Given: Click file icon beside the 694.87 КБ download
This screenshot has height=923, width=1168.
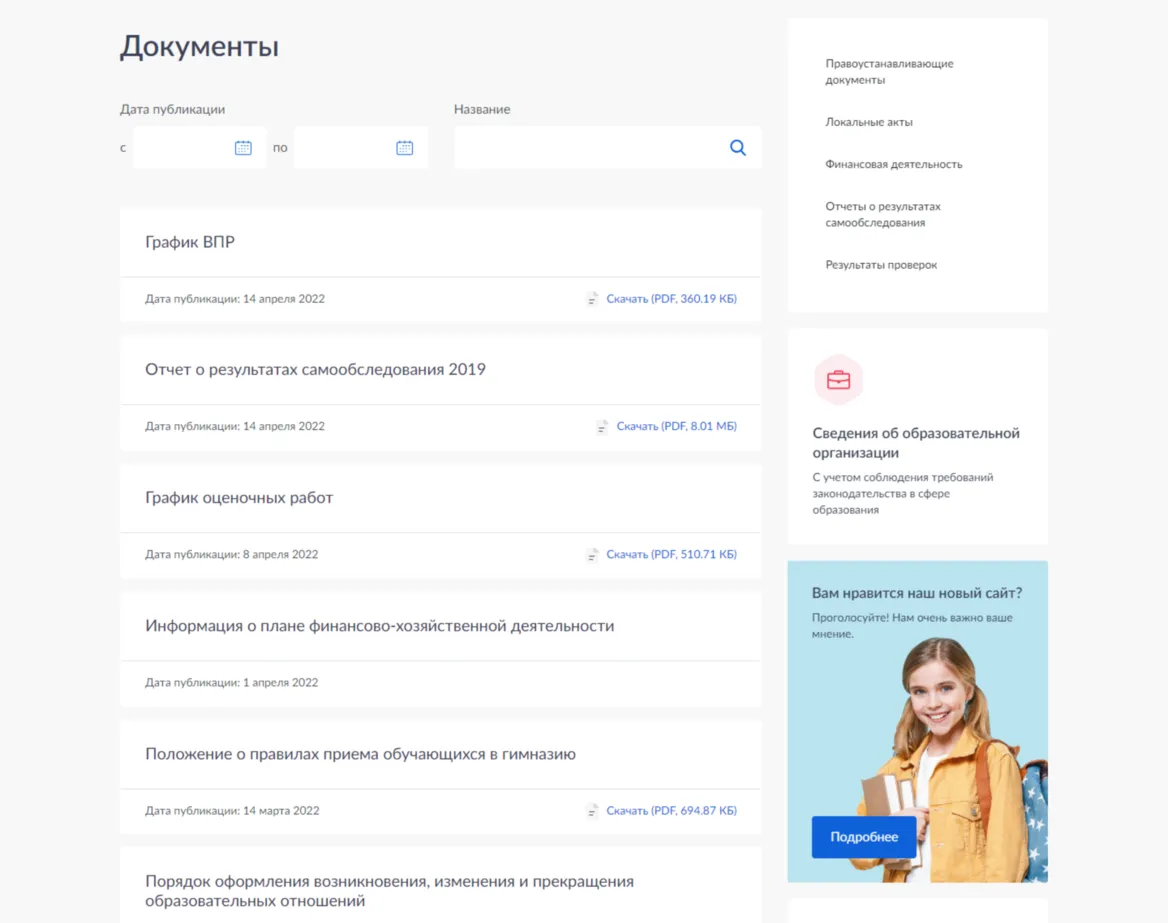Looking at the screenshot, I should (592, 811).
